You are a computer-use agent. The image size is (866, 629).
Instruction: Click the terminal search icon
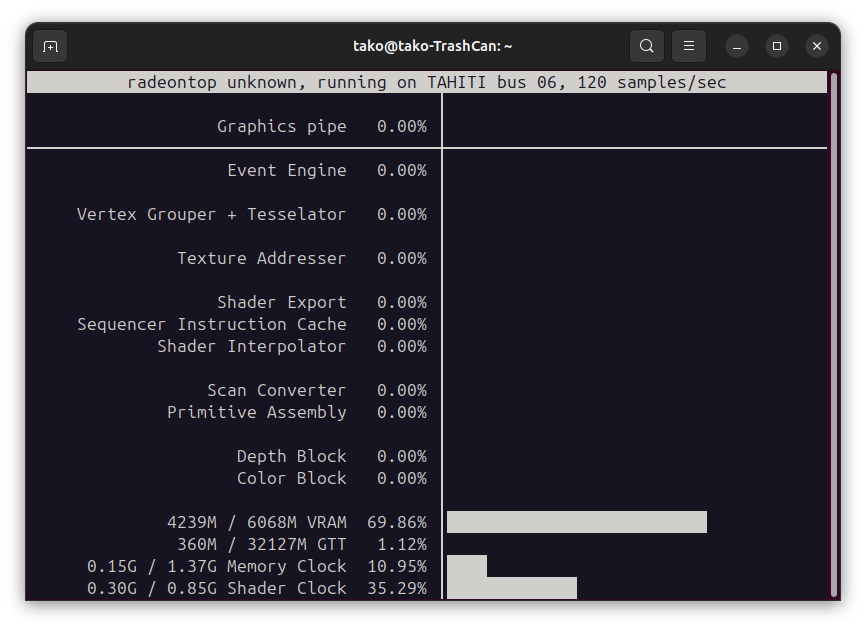click(x=647, y=46)
